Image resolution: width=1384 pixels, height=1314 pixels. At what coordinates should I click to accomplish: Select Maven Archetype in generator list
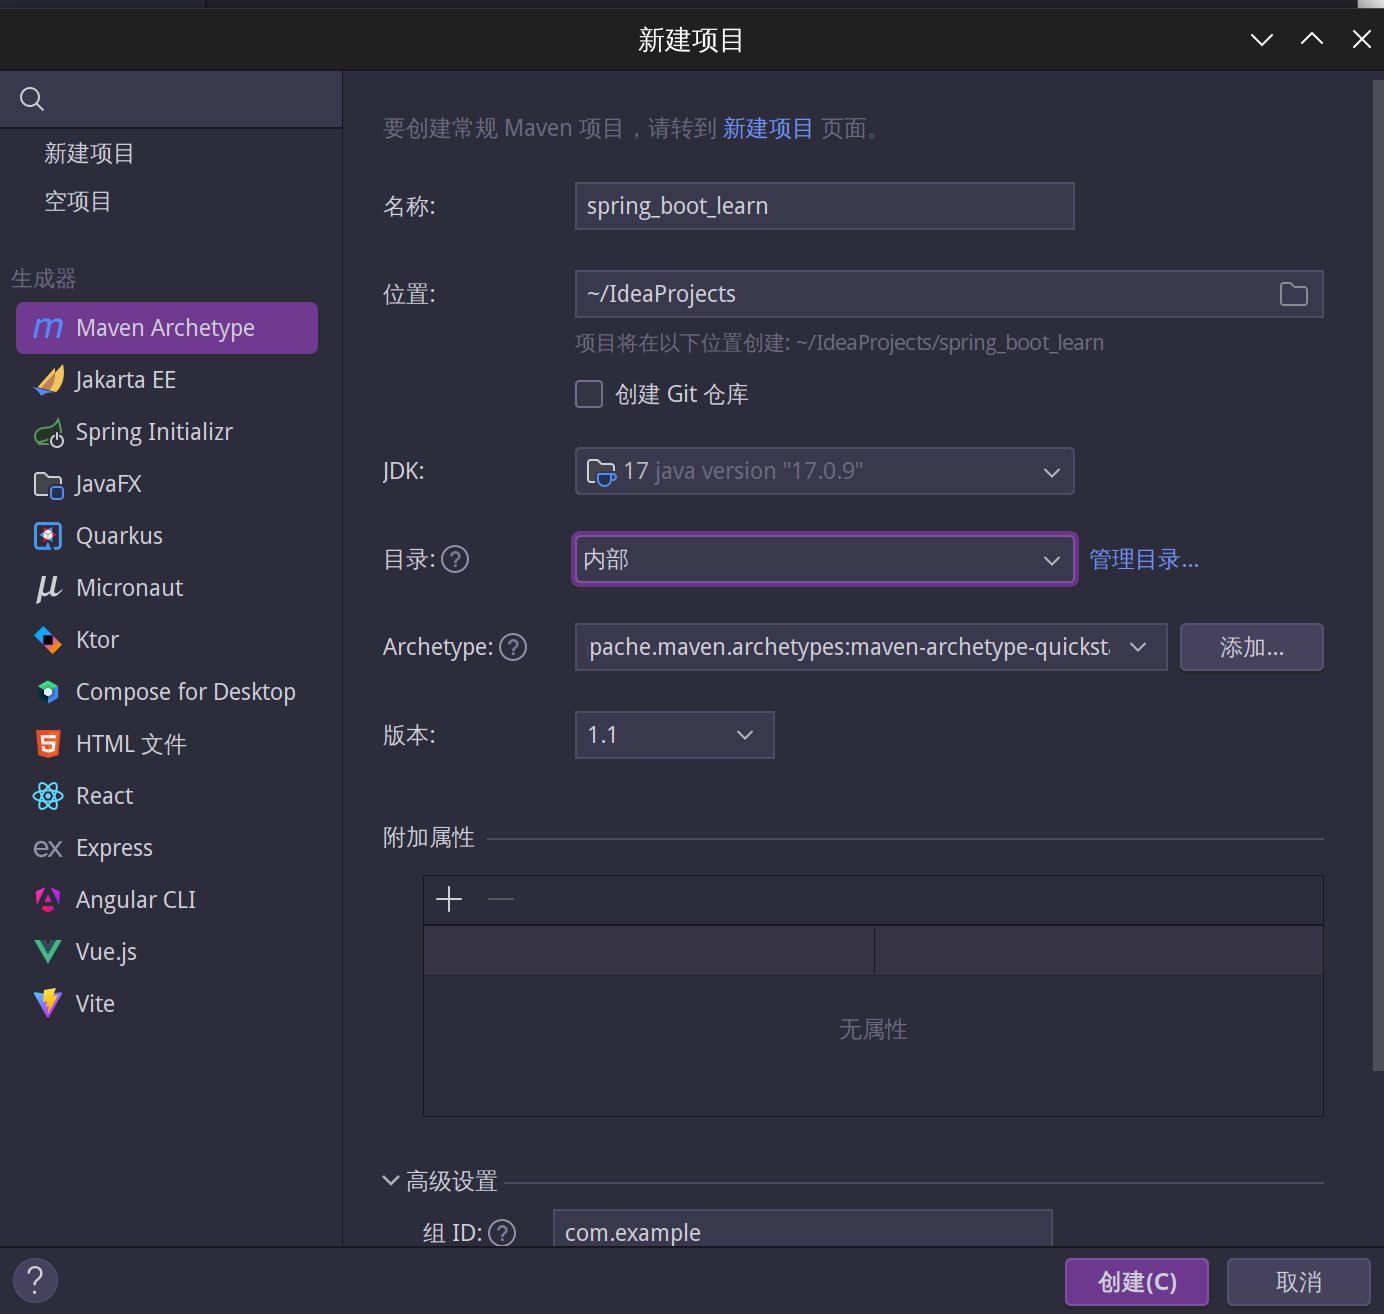[x=166, y=328]
